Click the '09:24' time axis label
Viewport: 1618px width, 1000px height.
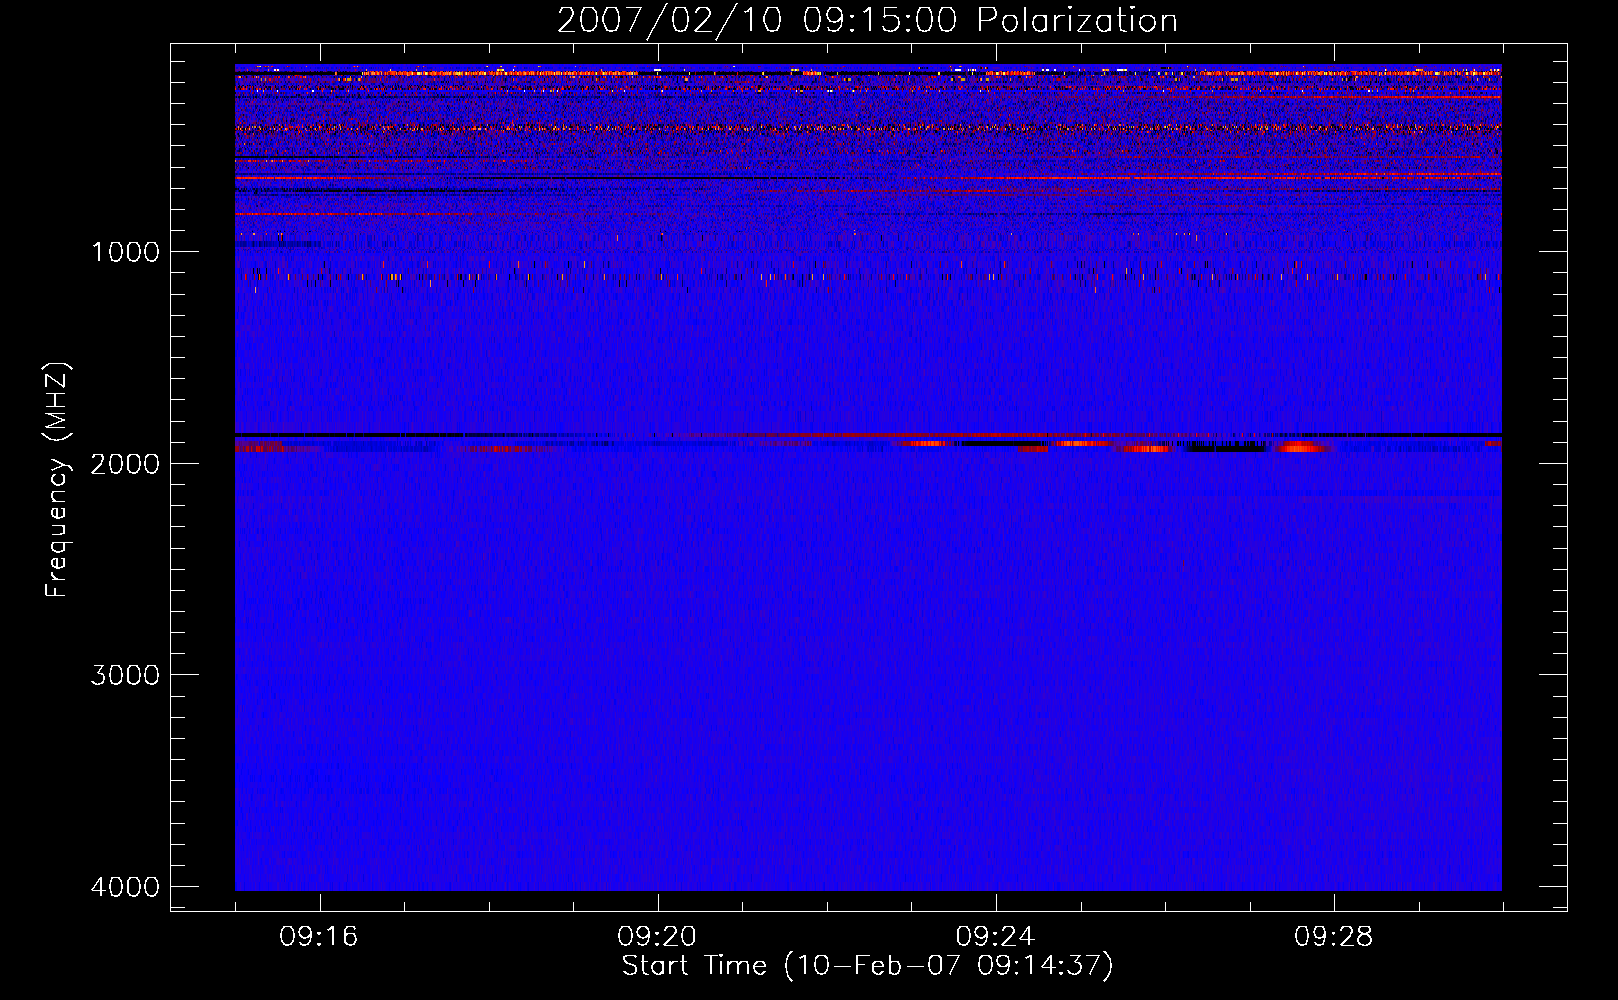[x=995, y=937]
